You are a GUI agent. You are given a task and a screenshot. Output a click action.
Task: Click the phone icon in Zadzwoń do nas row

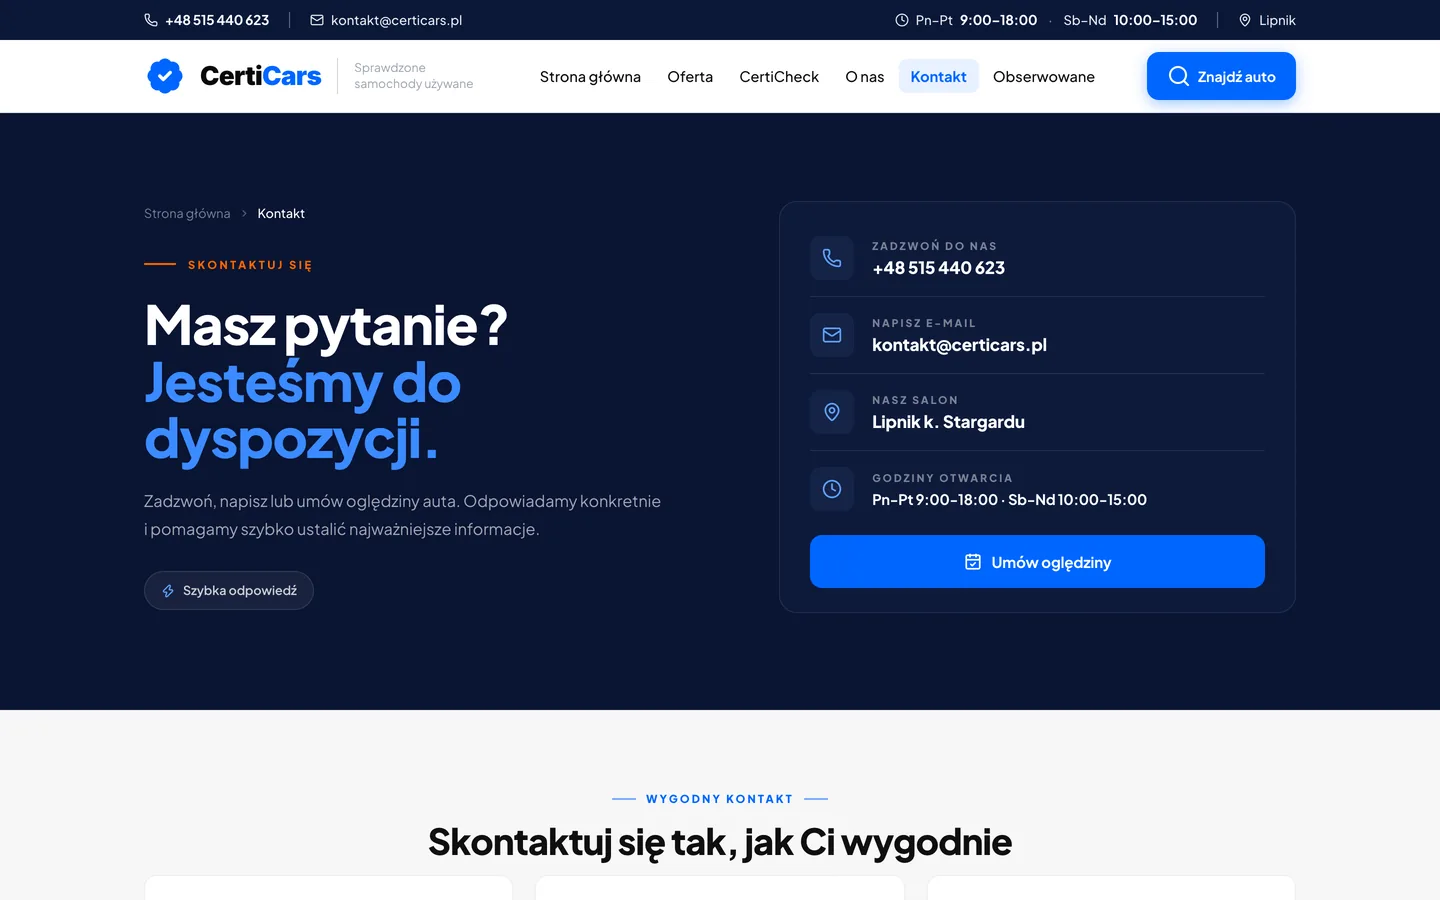tap(832, 258)
